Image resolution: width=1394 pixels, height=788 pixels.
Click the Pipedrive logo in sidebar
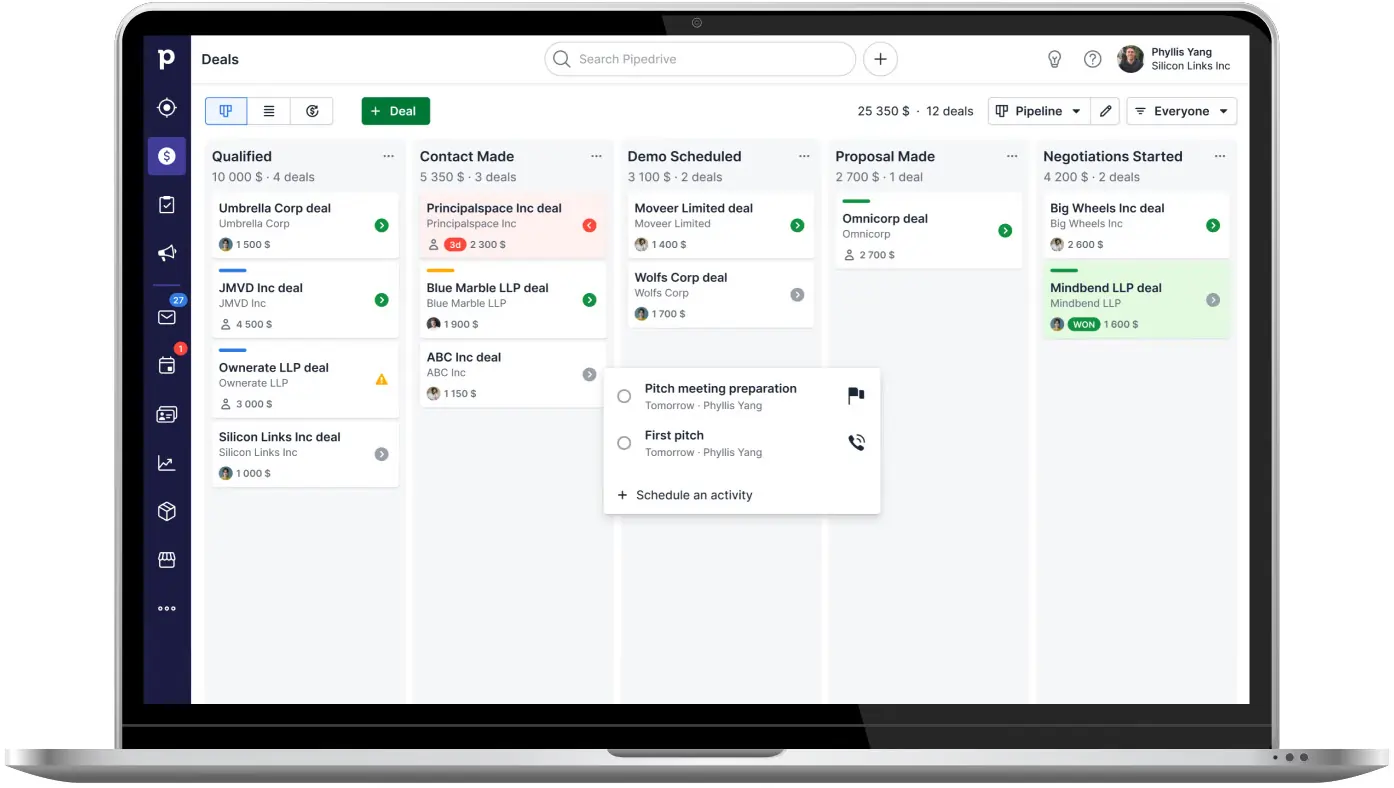click(167, 59)
